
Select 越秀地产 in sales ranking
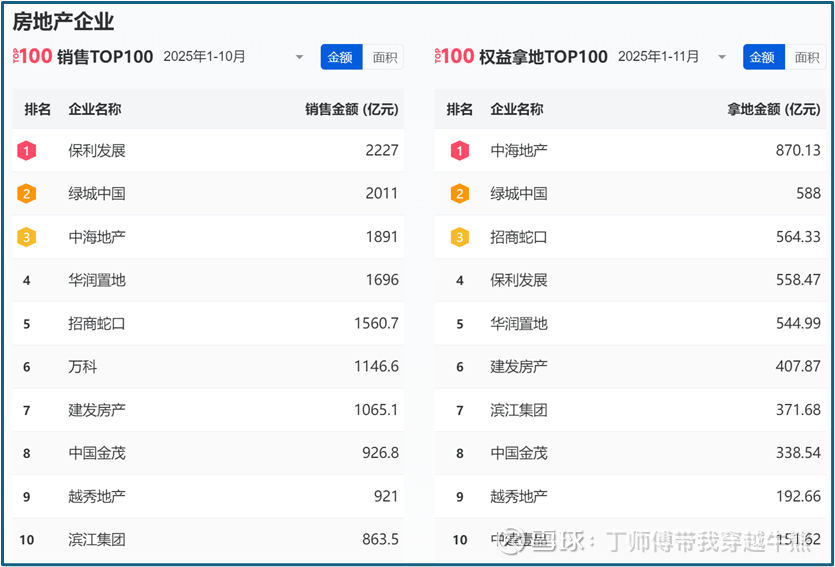click(x=97, y=497)
